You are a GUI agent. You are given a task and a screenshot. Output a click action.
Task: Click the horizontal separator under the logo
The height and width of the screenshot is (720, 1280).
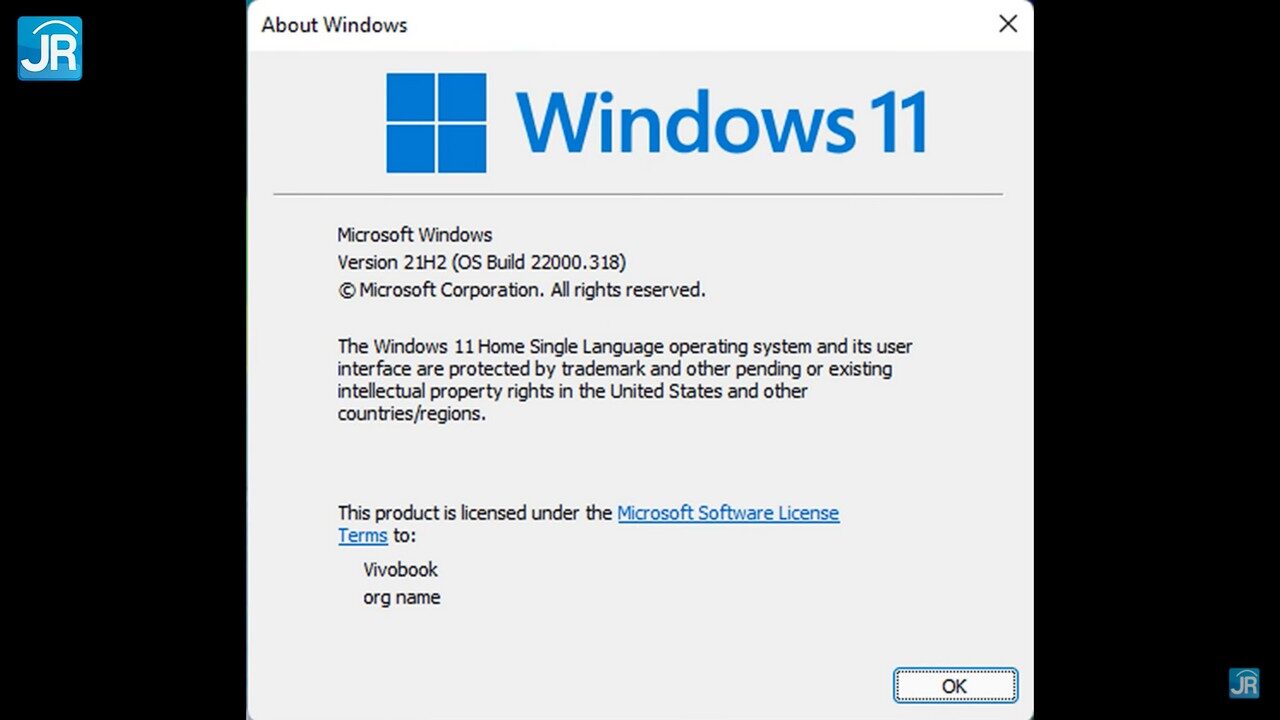[638, 194]
